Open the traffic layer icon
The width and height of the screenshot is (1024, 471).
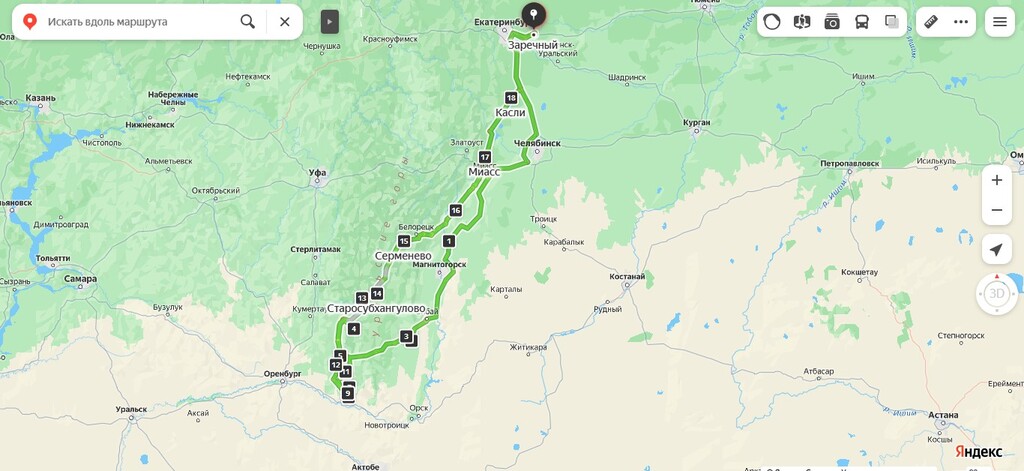pyautogui.click(x=771, y=22)
